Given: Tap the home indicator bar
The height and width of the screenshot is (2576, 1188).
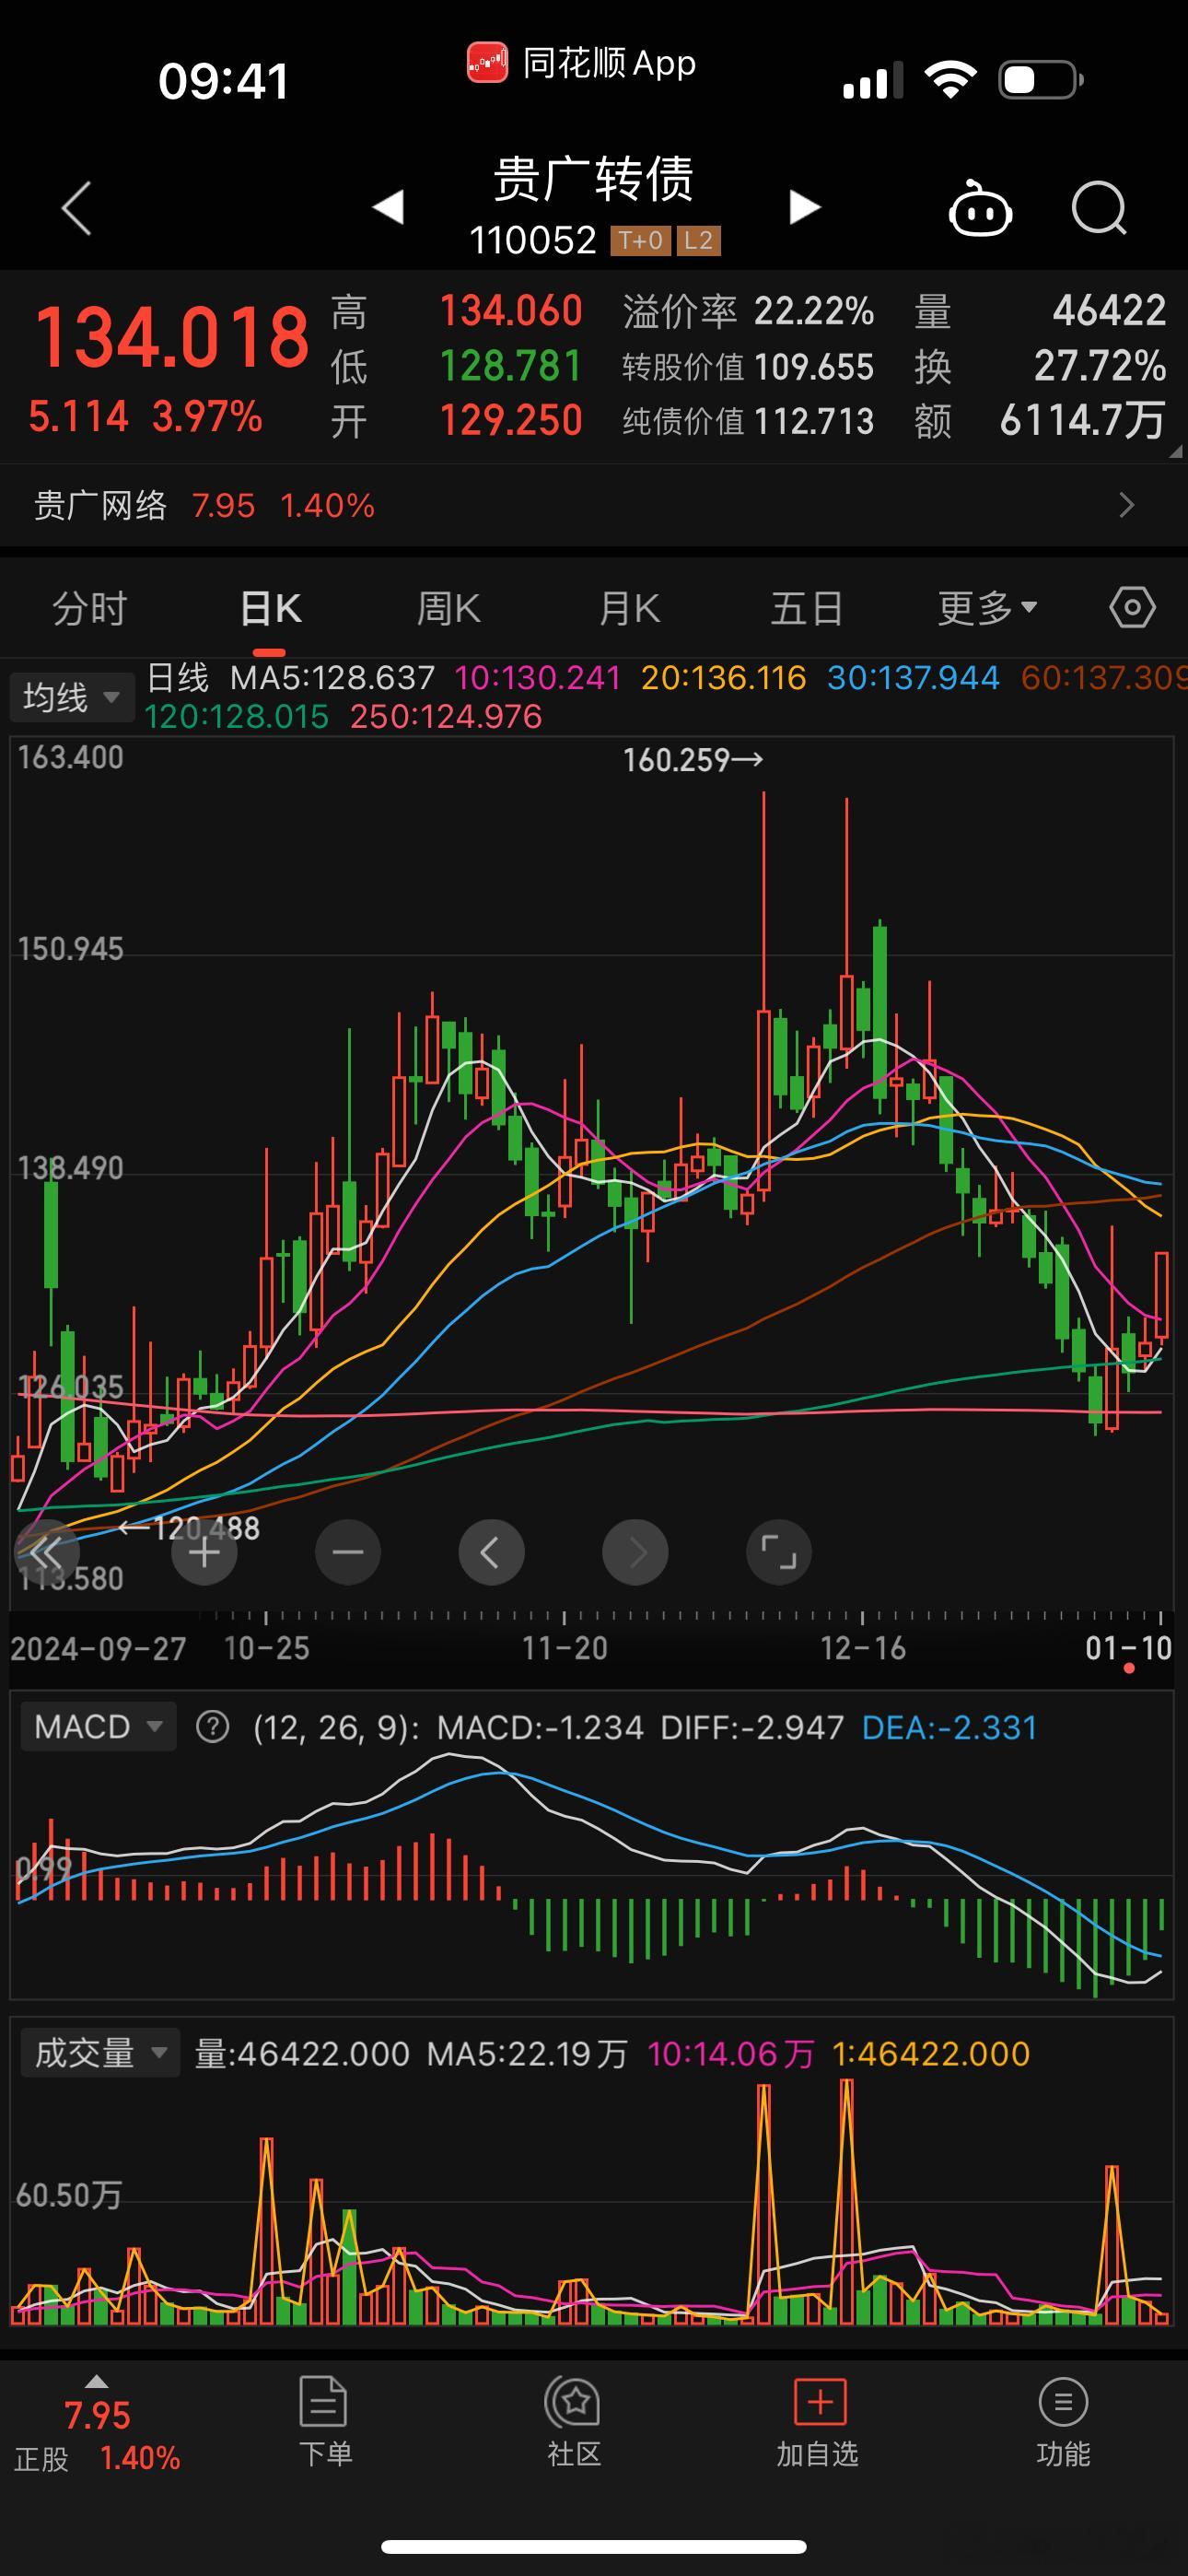Looking at the screenshot, I should coord(594,2546).
